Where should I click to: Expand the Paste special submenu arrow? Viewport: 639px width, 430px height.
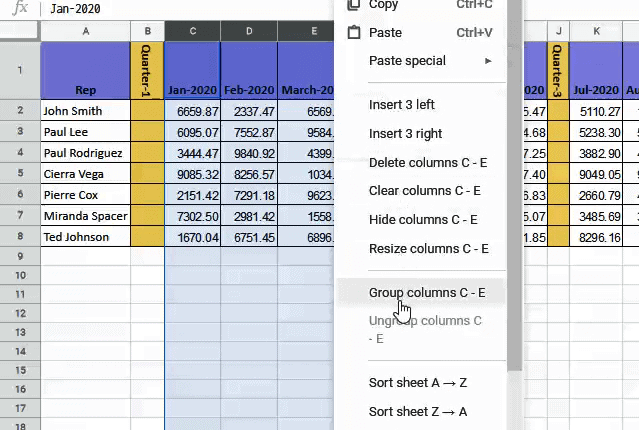point(488,61)
